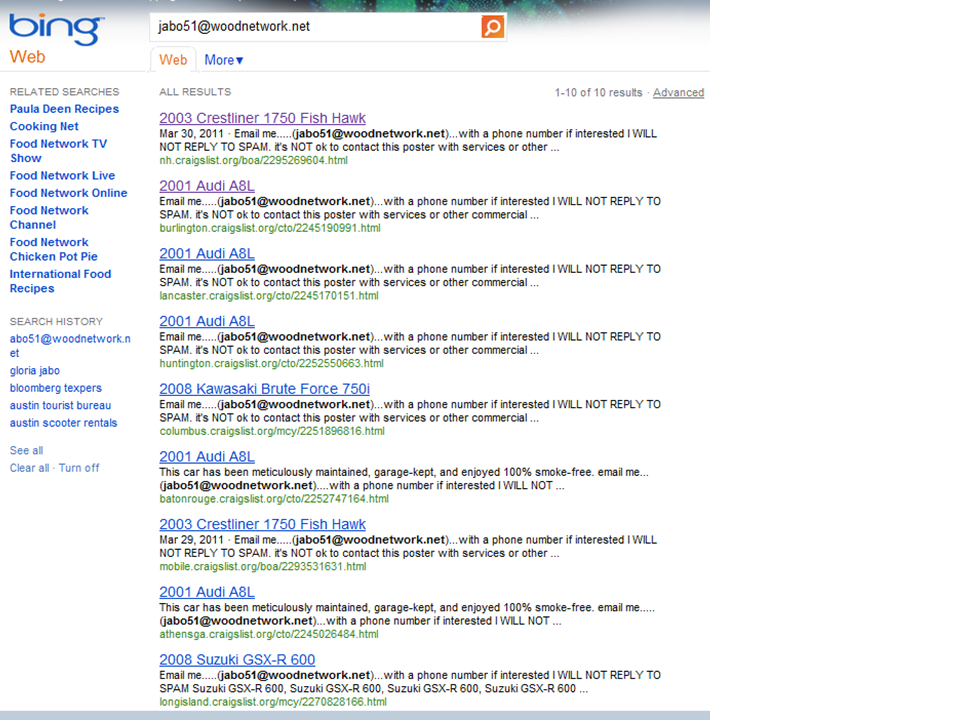Click See all search history
Screen dimensions: 960x720
pyautogui.click(x=26, y=451)
